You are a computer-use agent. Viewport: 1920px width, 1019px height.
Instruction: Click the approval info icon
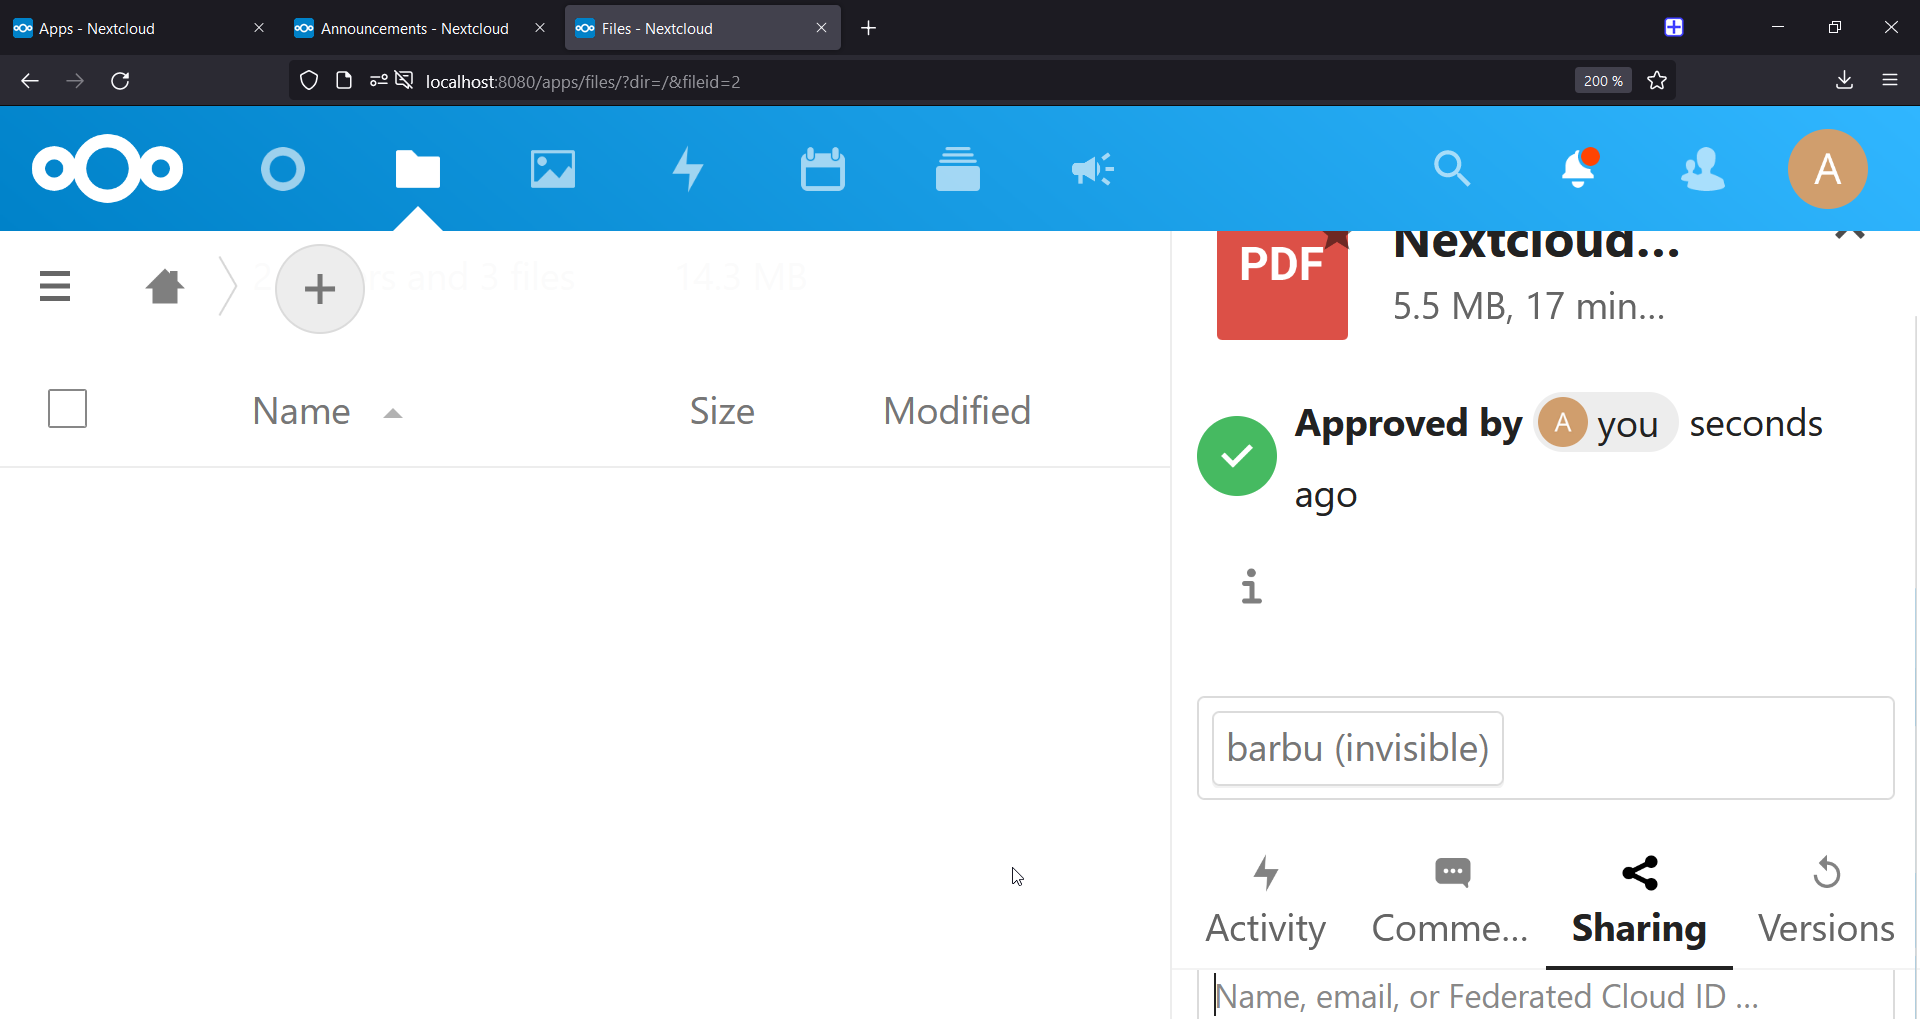click(x=1251, y=586)
